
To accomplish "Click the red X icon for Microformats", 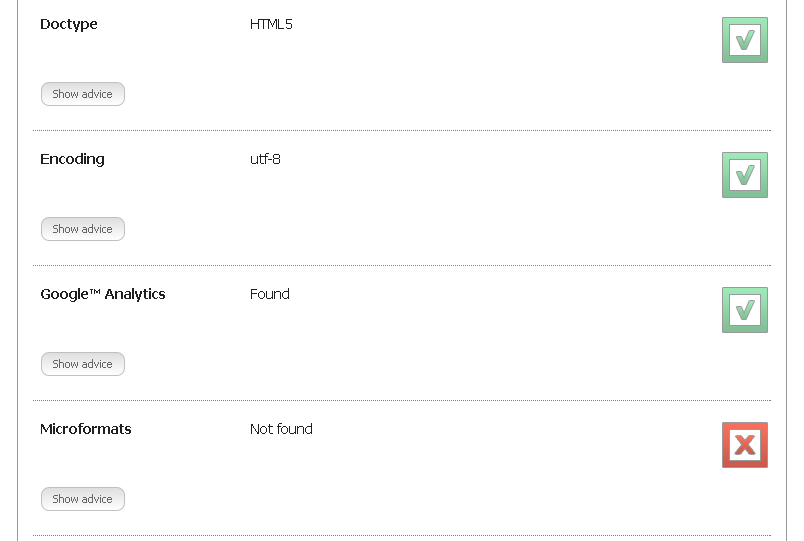I will [744, 445].
